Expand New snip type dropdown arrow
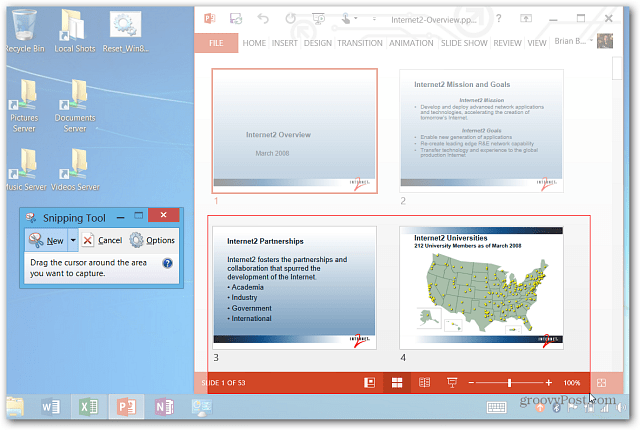 (x=73, y=240)
